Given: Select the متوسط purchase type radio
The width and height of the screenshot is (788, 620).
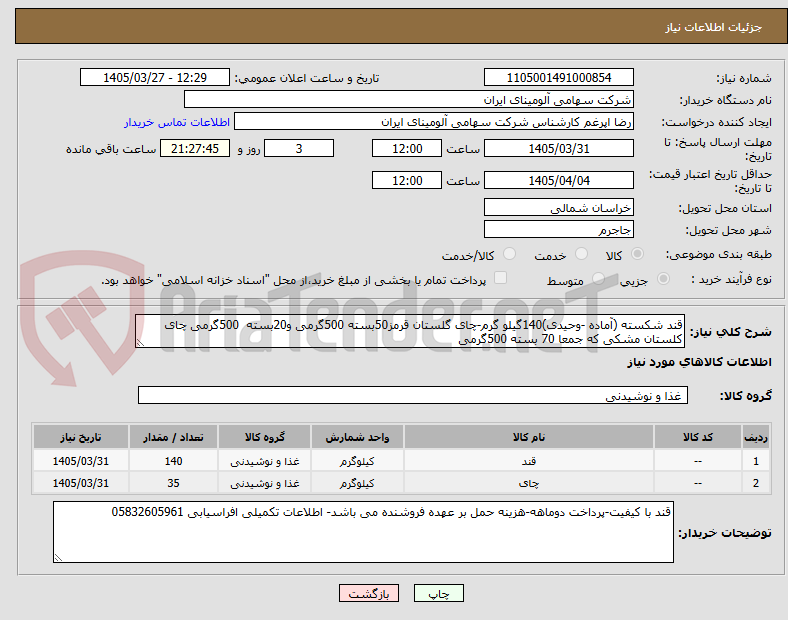Looking at the screenshot, I should pos(598,278).
